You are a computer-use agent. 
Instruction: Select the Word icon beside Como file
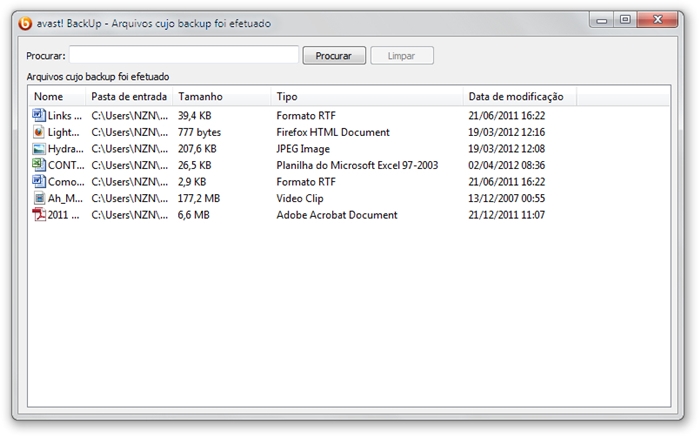[x=39, y=181]
